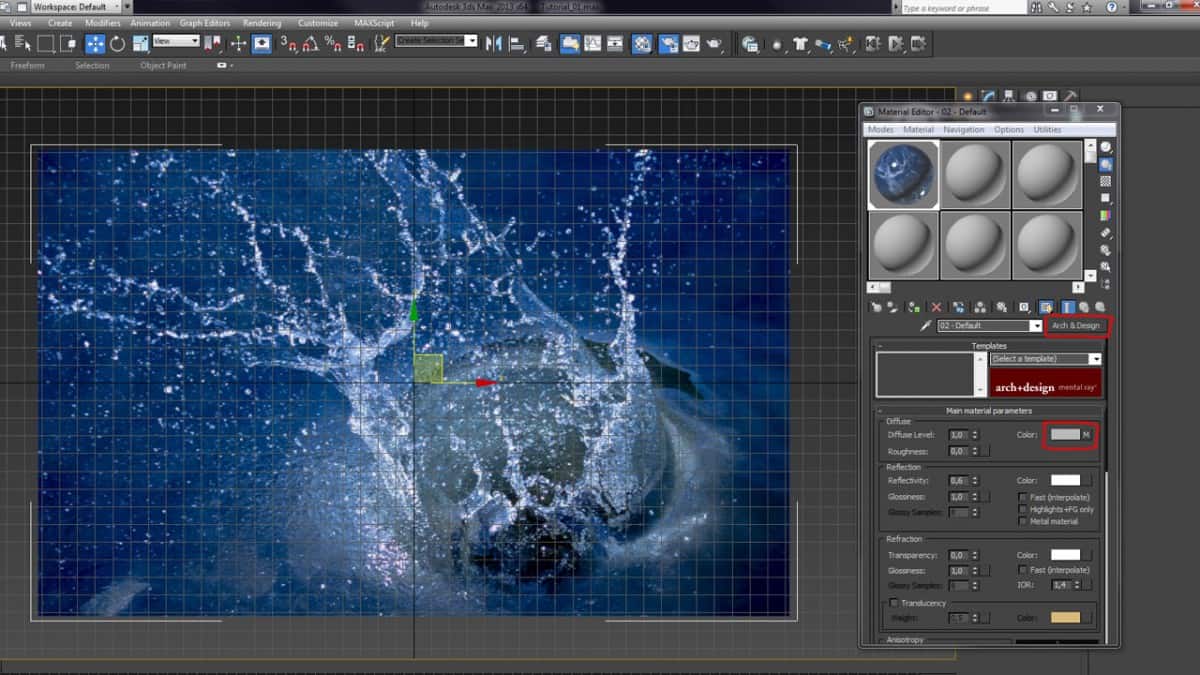The height and width of the screenshot is (675, 1200).
Task: Select the Move transform tool
Action: (x=95, y=43)
